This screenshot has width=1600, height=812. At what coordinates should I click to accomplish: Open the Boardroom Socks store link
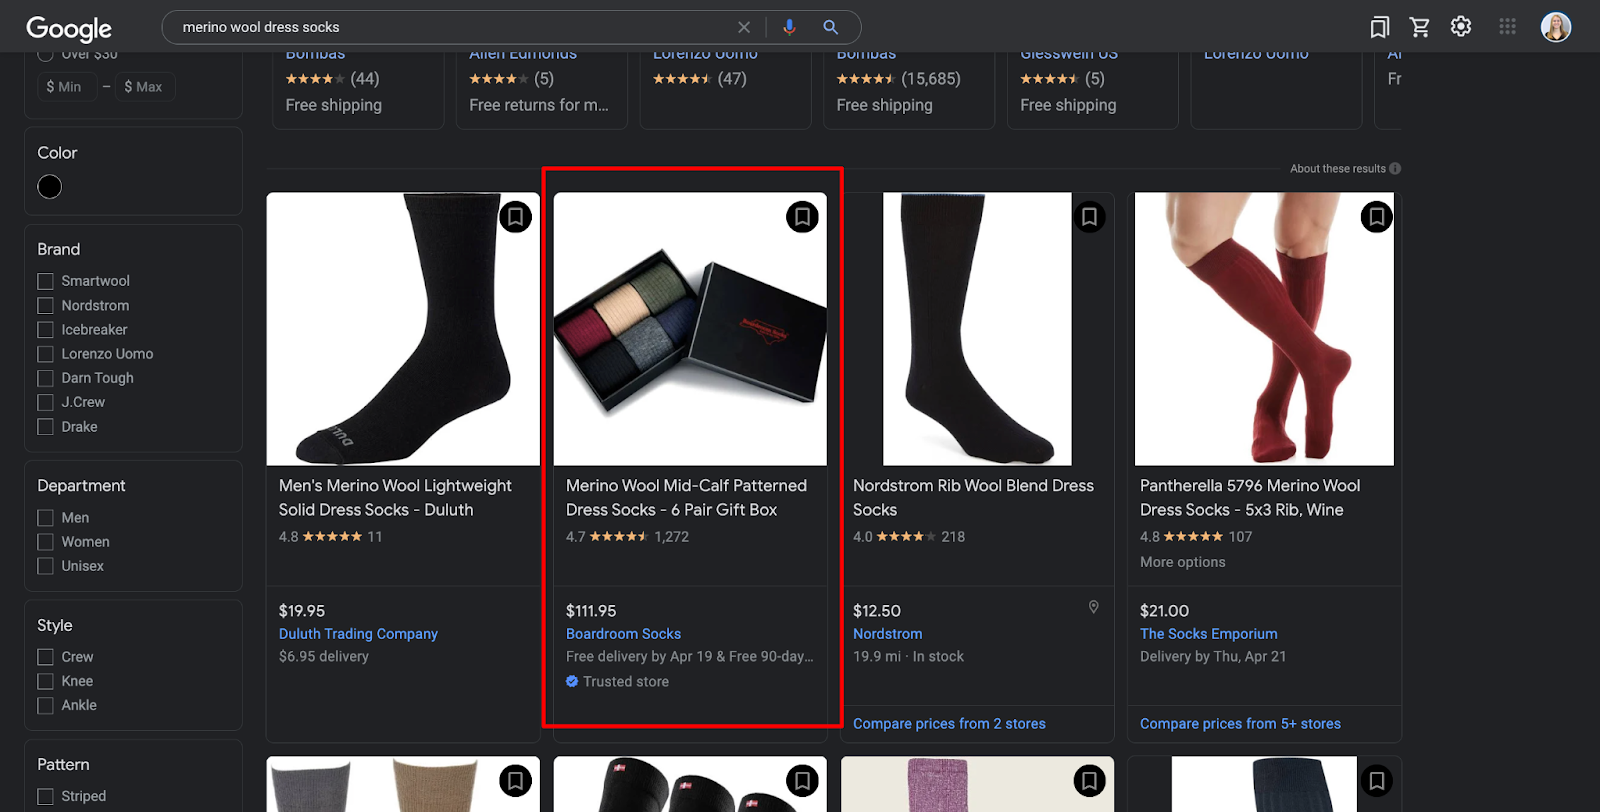pos(623,634)
